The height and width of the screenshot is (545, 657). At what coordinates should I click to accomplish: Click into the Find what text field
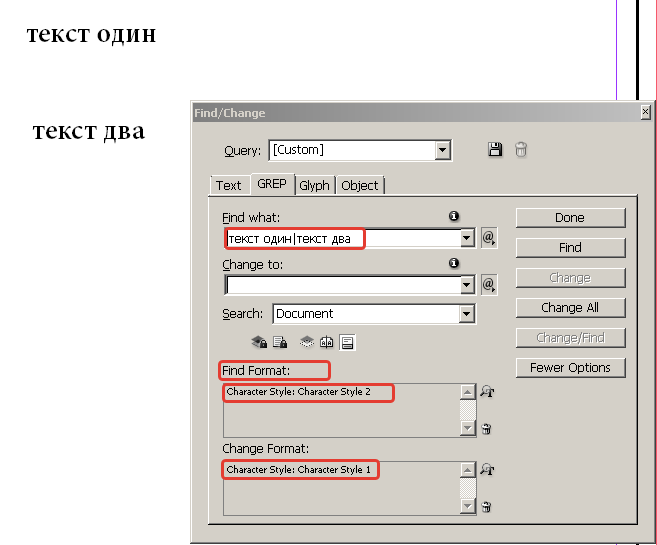coord(343,238)
